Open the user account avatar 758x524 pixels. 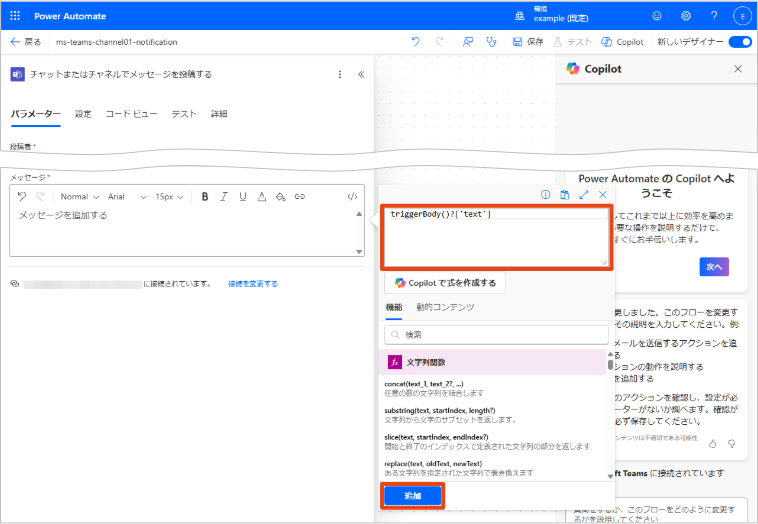pos(742,16)
